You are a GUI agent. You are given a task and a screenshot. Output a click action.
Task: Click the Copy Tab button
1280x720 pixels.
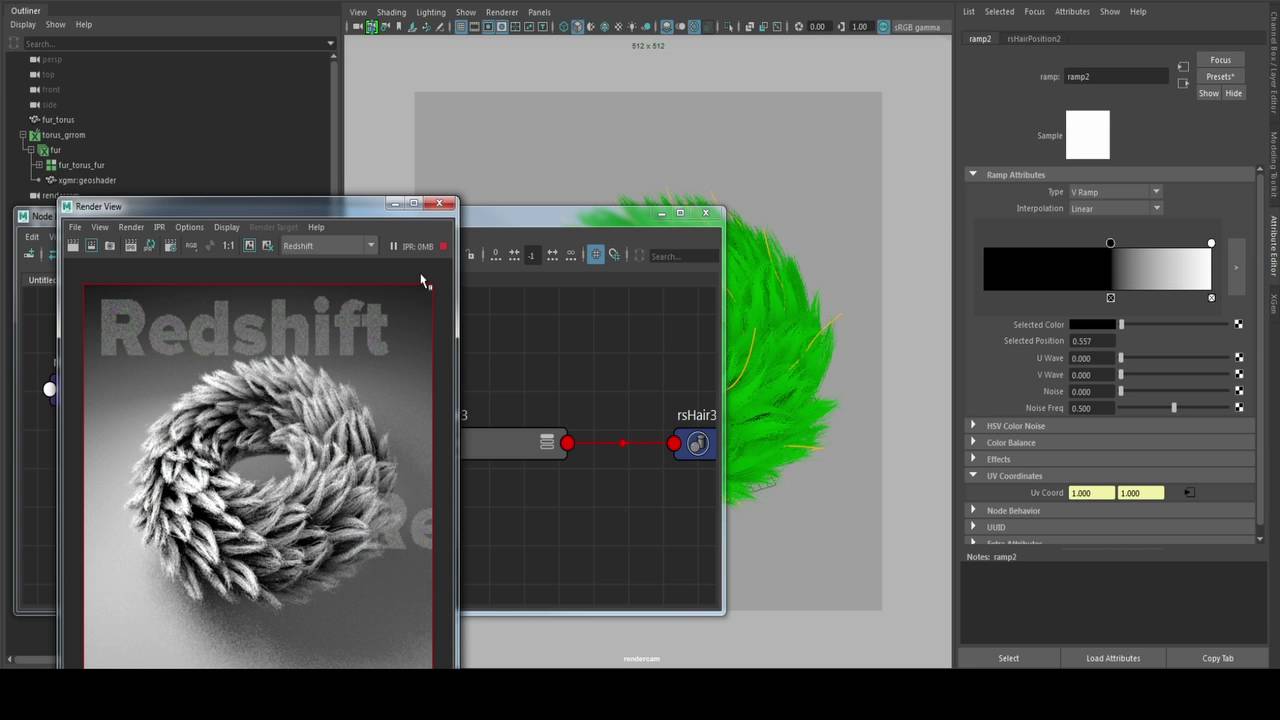(x=1217, y=658)
